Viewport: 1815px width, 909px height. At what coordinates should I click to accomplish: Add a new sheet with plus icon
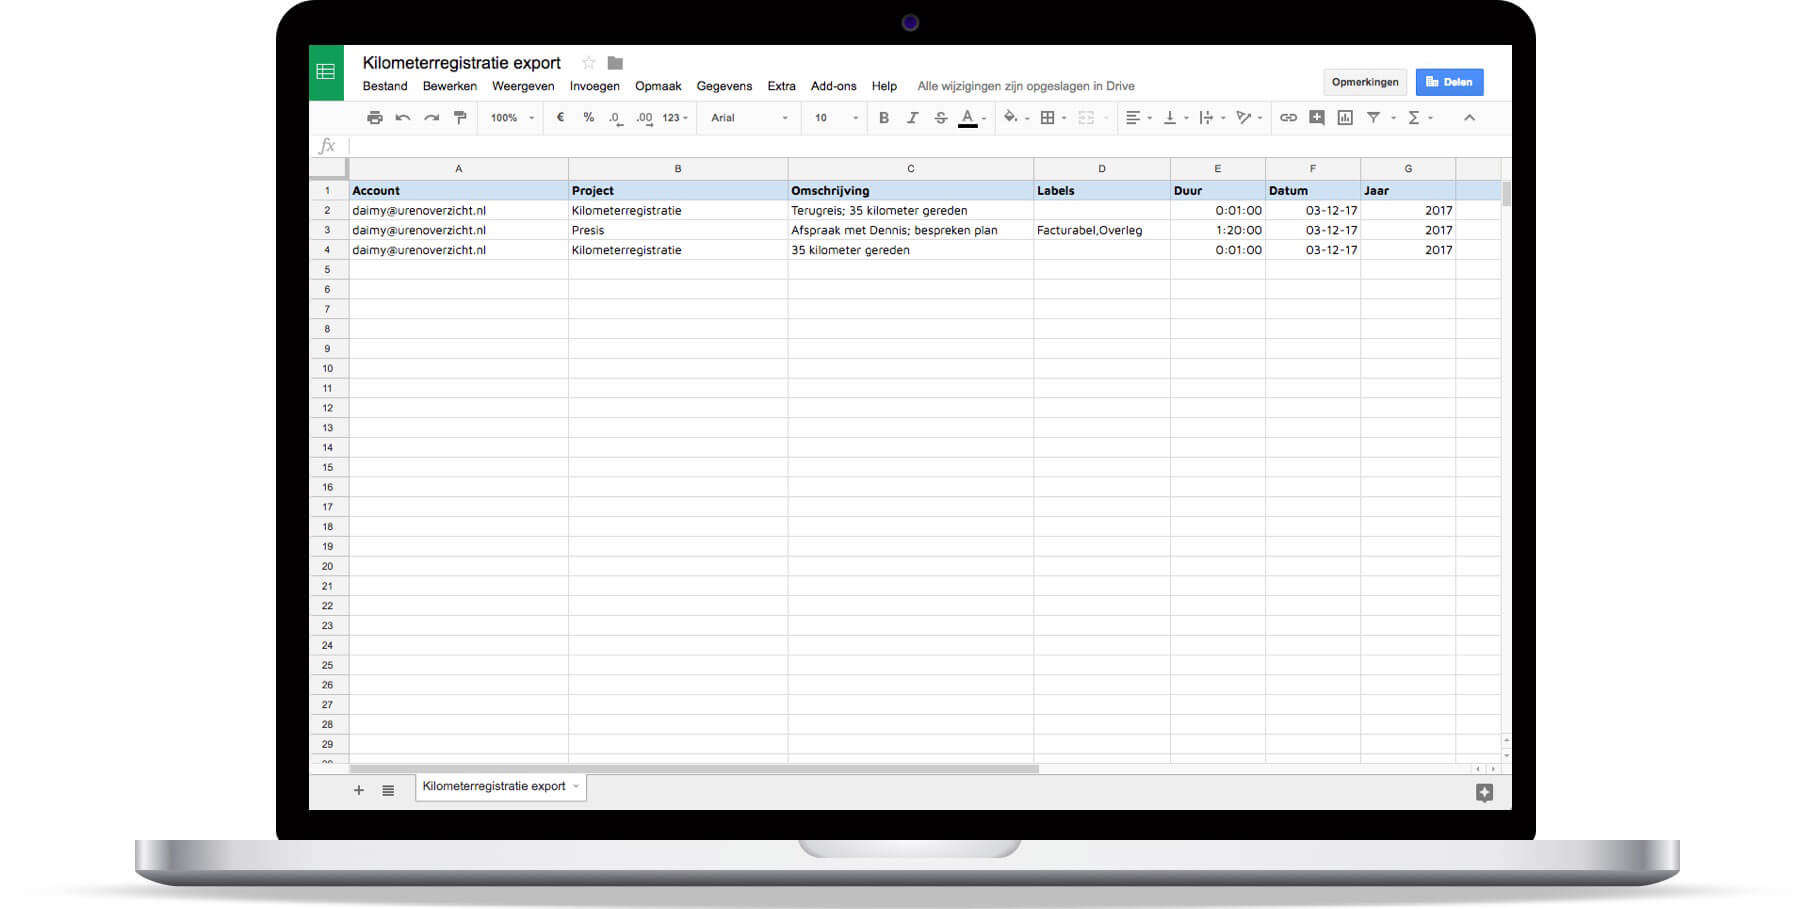pos(359,790)
